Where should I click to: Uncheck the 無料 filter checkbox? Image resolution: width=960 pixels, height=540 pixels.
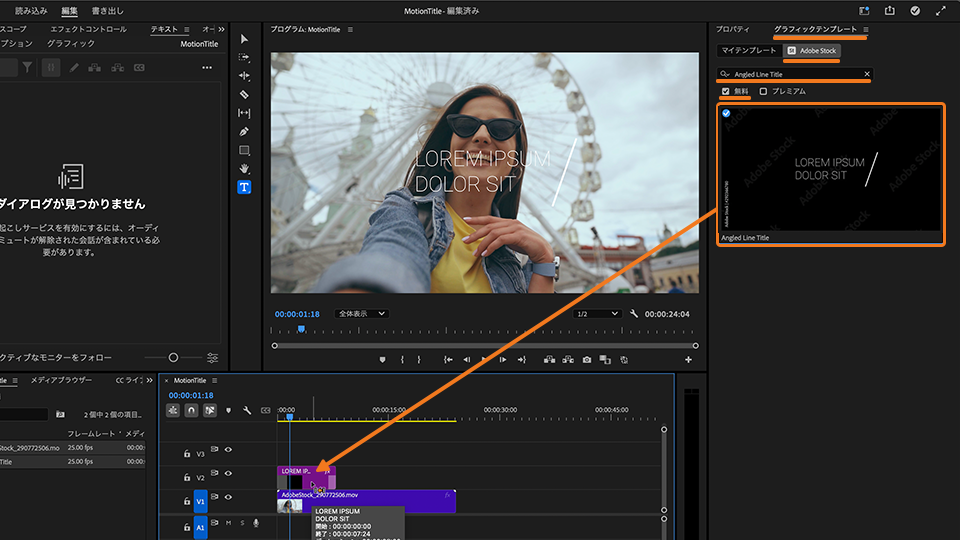(726, 91)
